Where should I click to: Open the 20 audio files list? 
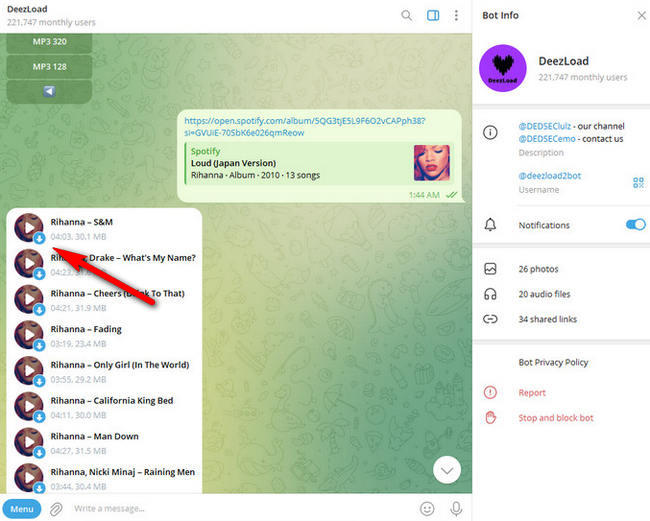click(x=544, y=294)
